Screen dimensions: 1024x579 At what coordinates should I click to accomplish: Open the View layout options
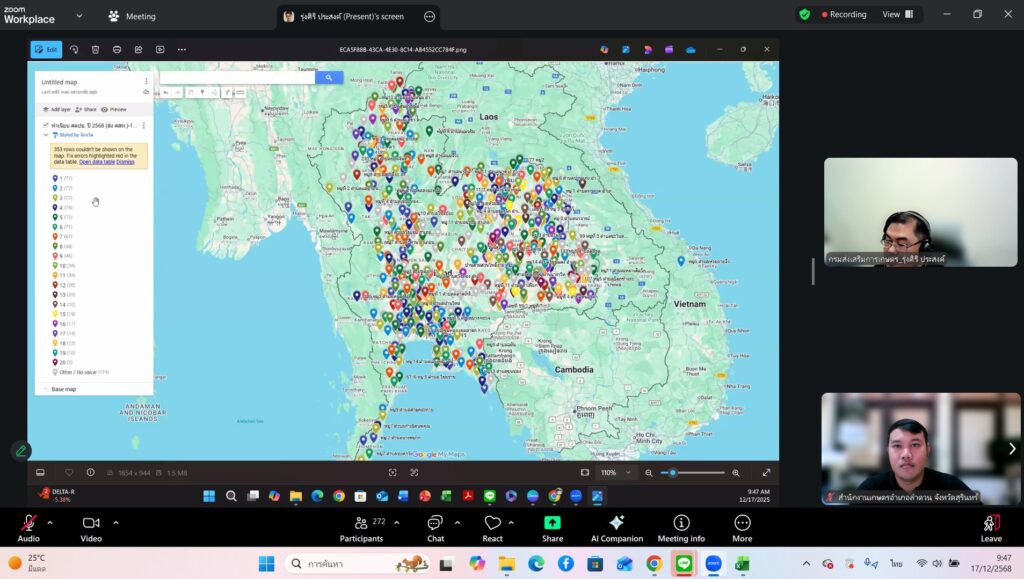point(897,15)
